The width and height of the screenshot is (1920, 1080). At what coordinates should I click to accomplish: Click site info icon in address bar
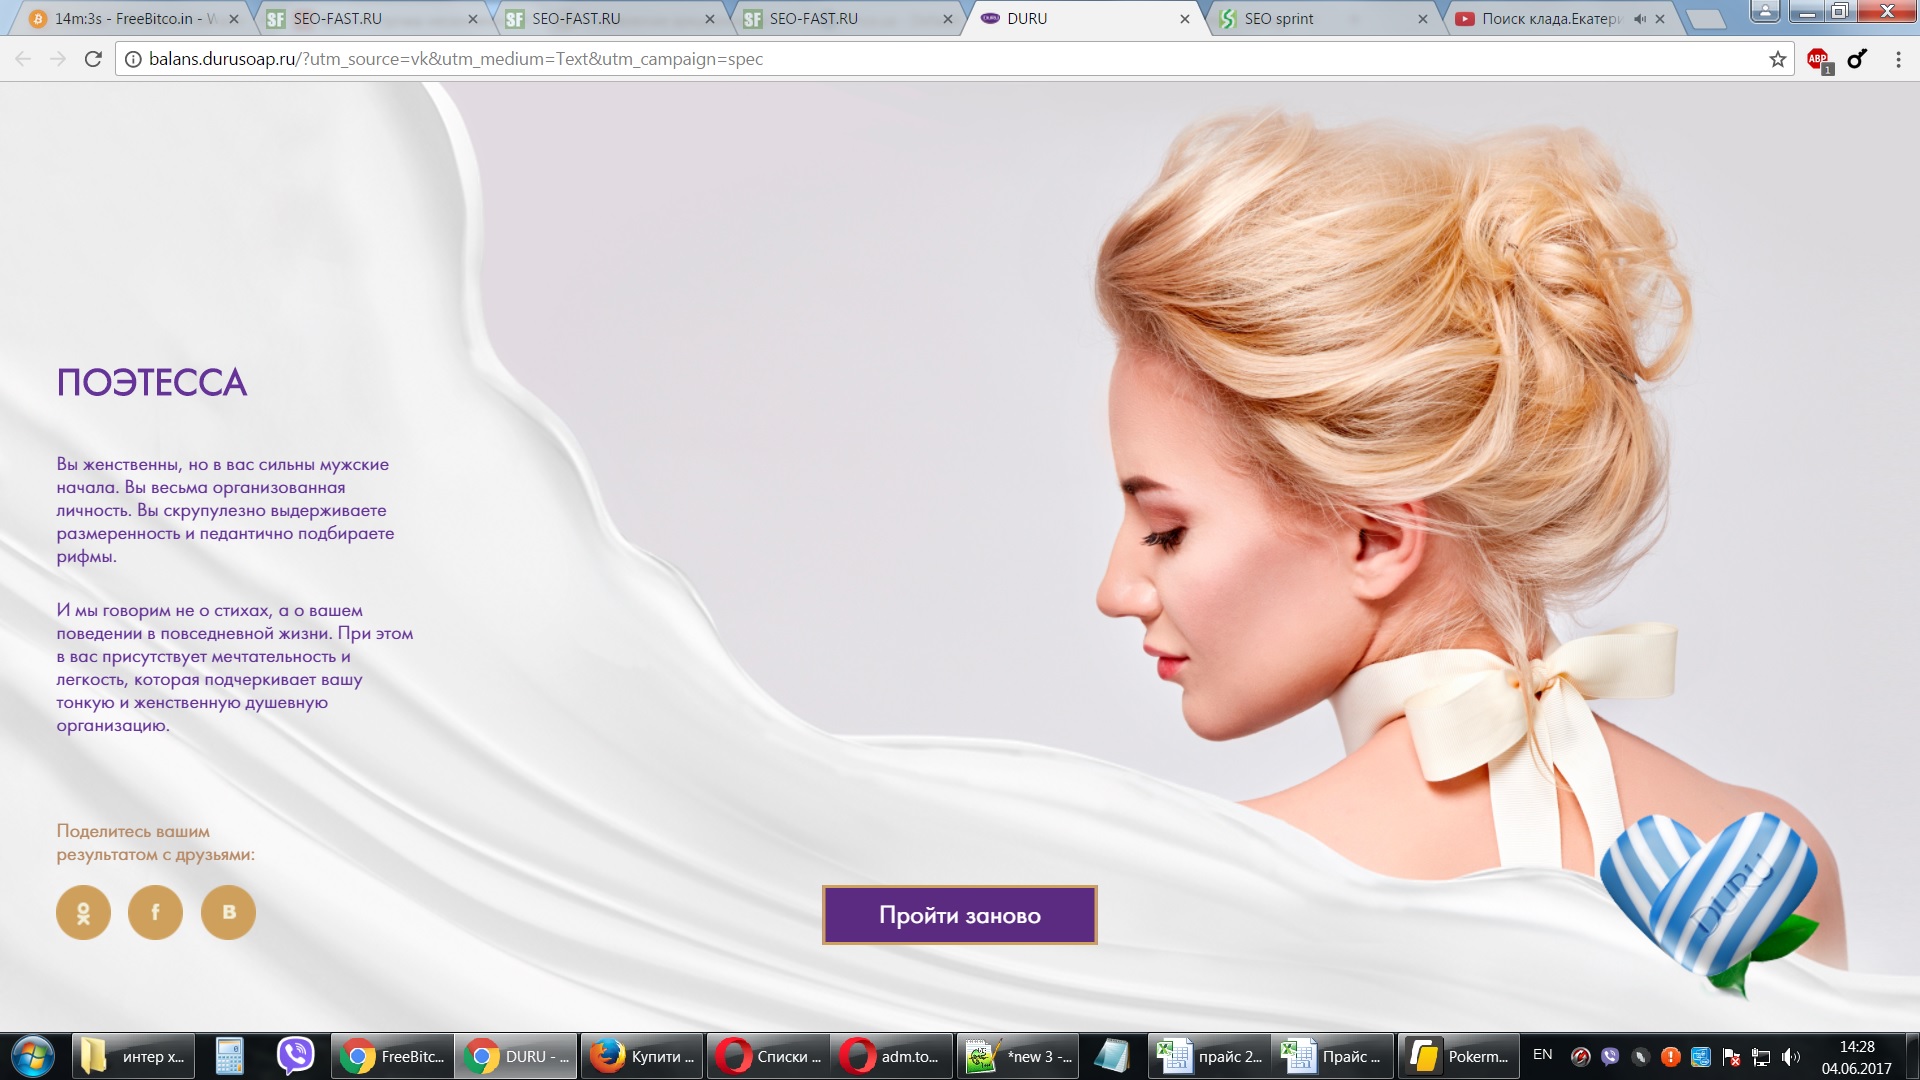click(x=133, y=59)
